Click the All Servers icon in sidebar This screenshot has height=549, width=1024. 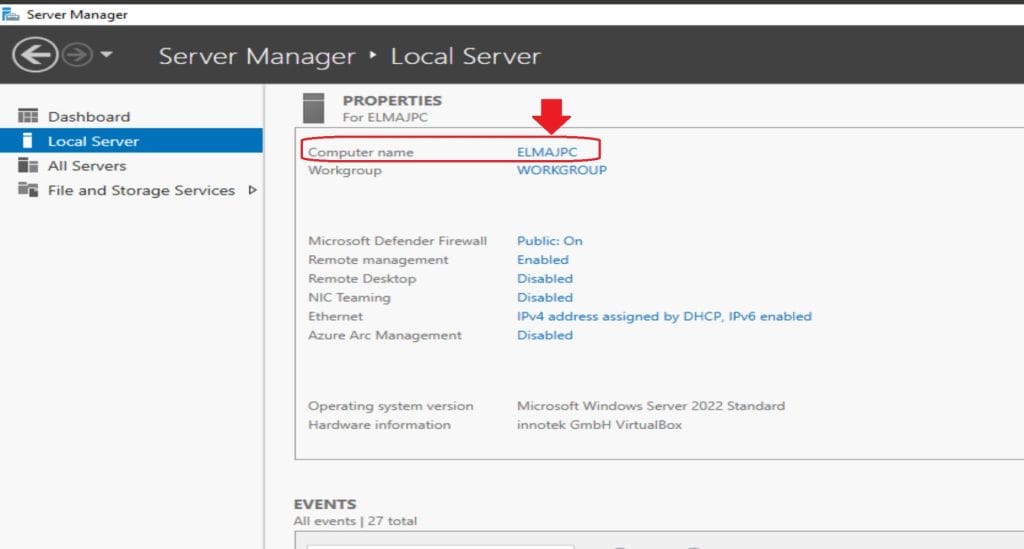(x=28, y=166)
